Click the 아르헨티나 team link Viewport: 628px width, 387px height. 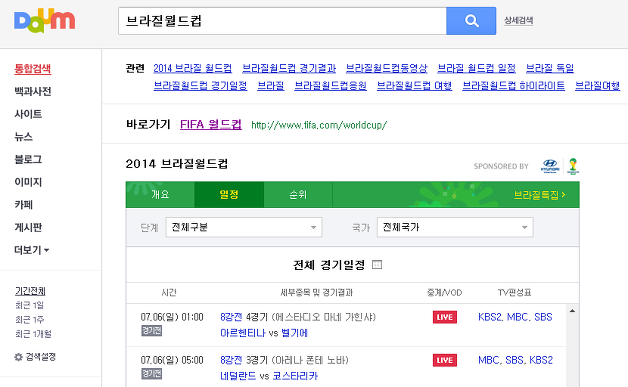pyautogui.click(x=243, y=333)
